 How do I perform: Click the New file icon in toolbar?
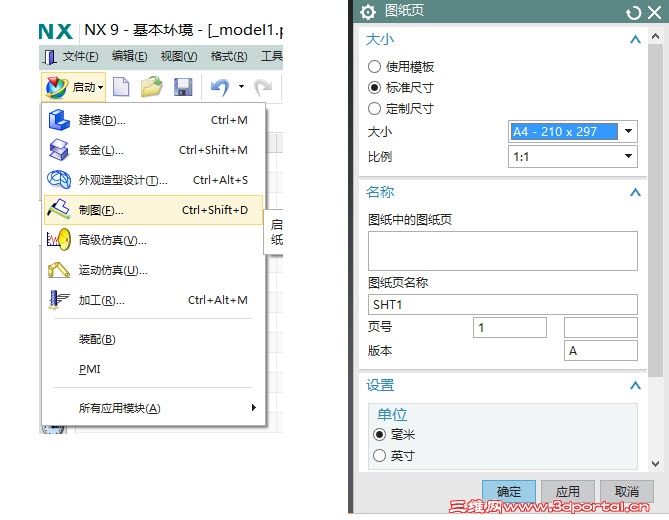point(121,87)
